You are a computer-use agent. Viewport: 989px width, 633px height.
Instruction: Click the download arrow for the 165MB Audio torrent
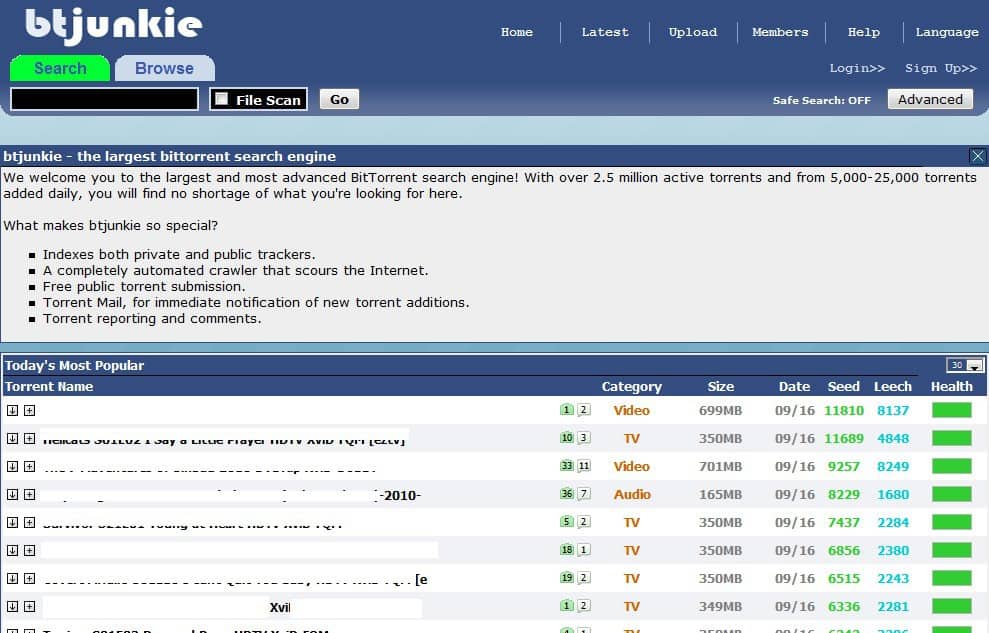[12, 494]
